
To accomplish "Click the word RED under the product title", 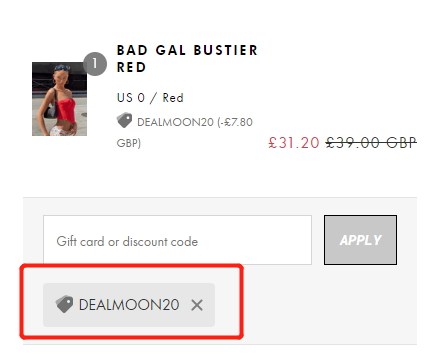I will coord(131,67).
